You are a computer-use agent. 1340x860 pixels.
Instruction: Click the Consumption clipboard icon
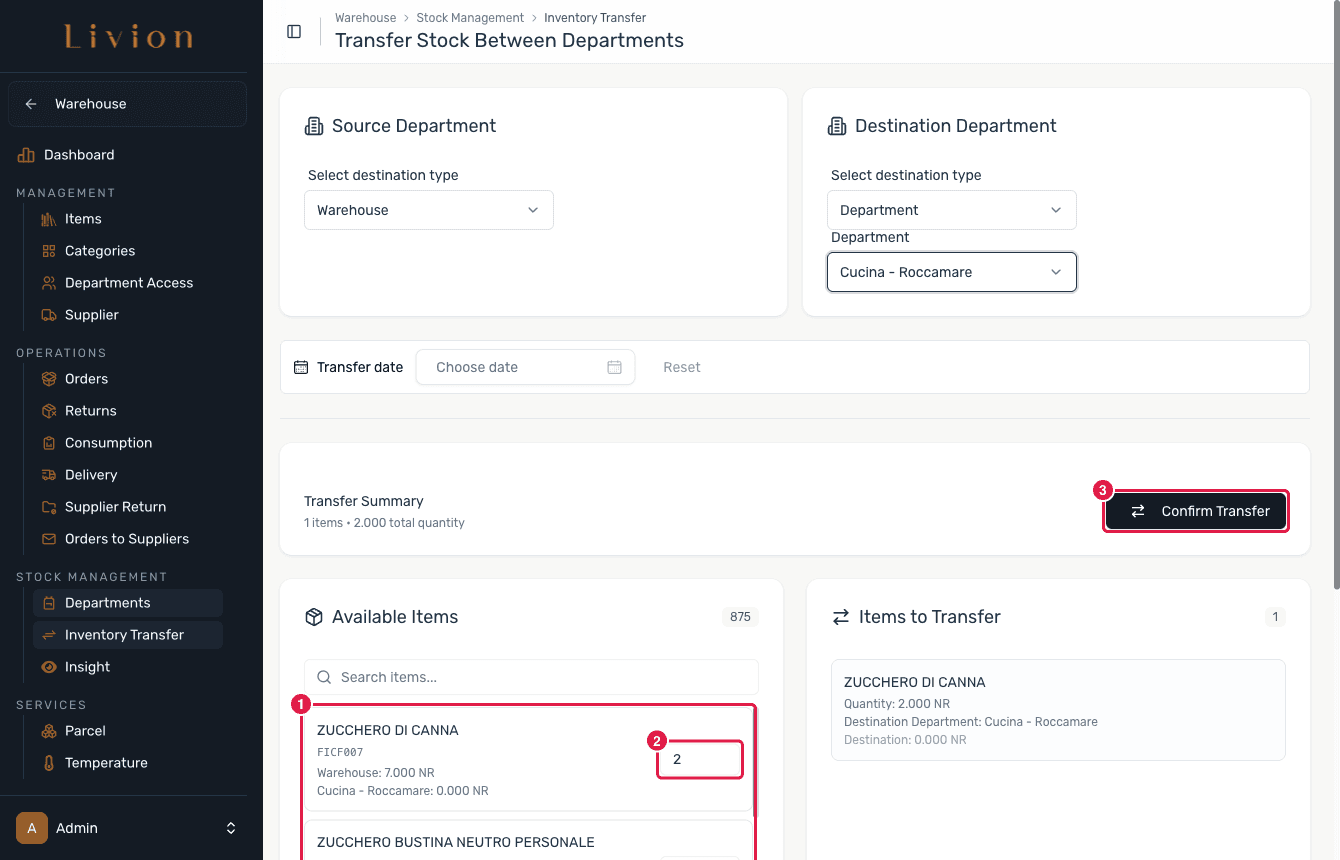pos(48,443)
